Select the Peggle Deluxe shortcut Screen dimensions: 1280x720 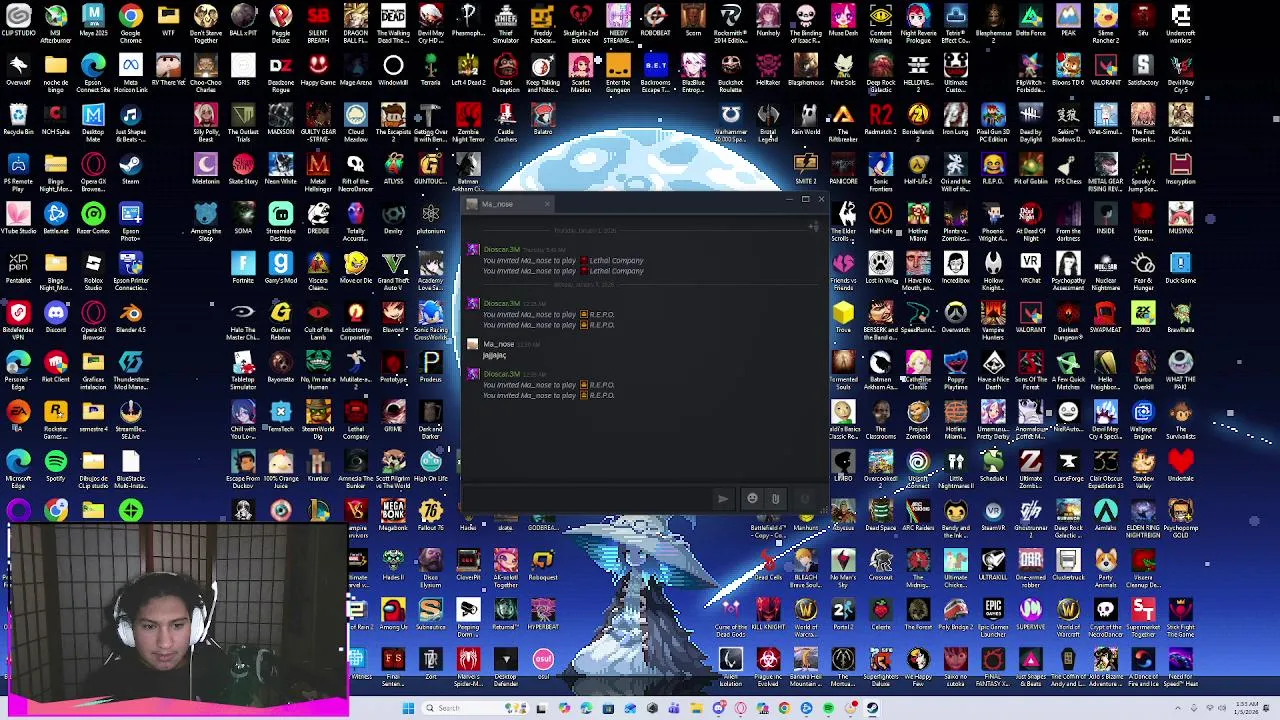(281, 22)
